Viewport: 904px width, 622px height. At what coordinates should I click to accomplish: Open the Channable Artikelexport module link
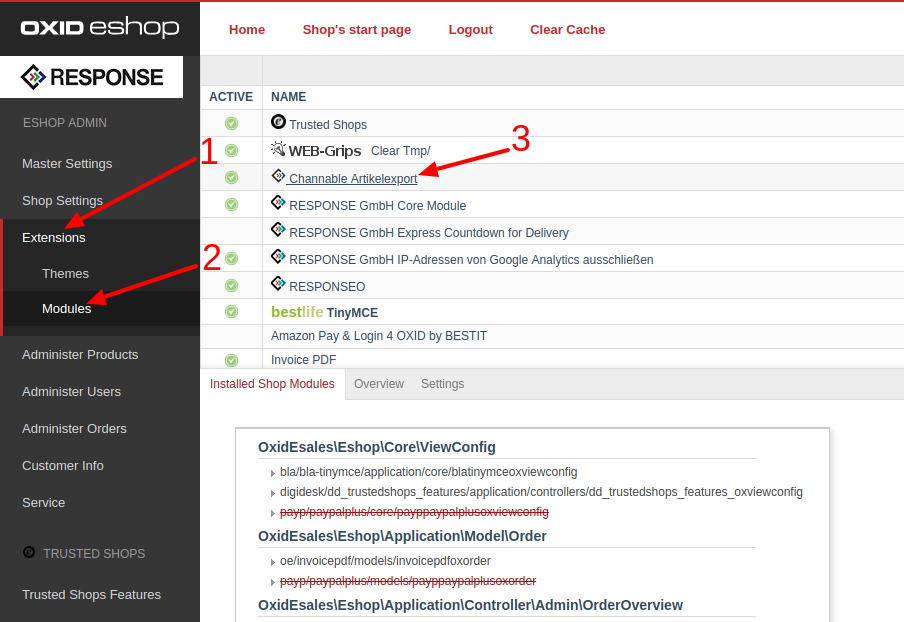[x=353, y=179]
